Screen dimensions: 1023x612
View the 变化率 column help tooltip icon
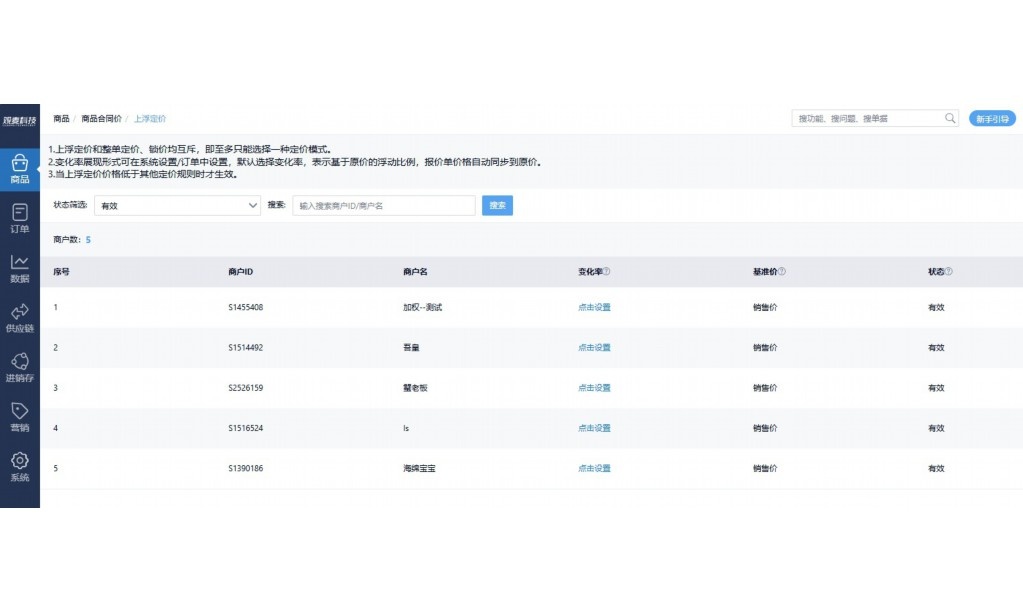tap(608, 271)
